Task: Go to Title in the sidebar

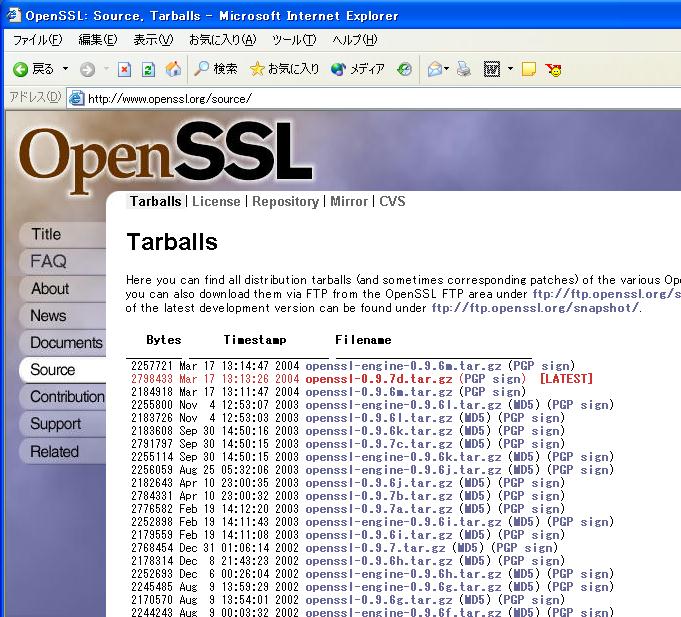Action: 63,234
